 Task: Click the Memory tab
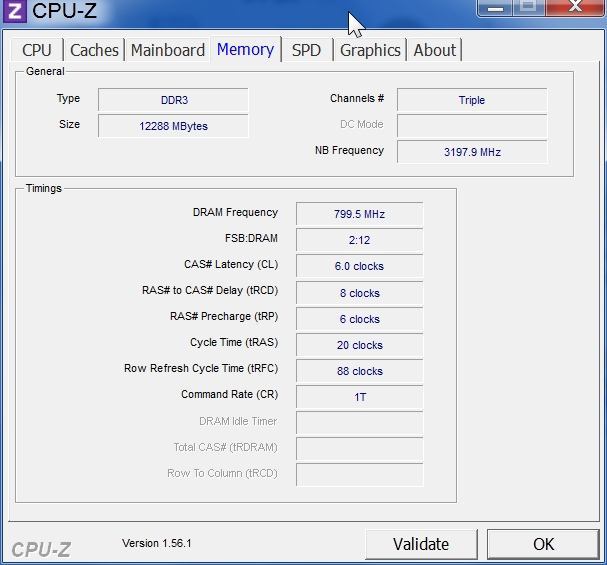[x=245, y=49]
